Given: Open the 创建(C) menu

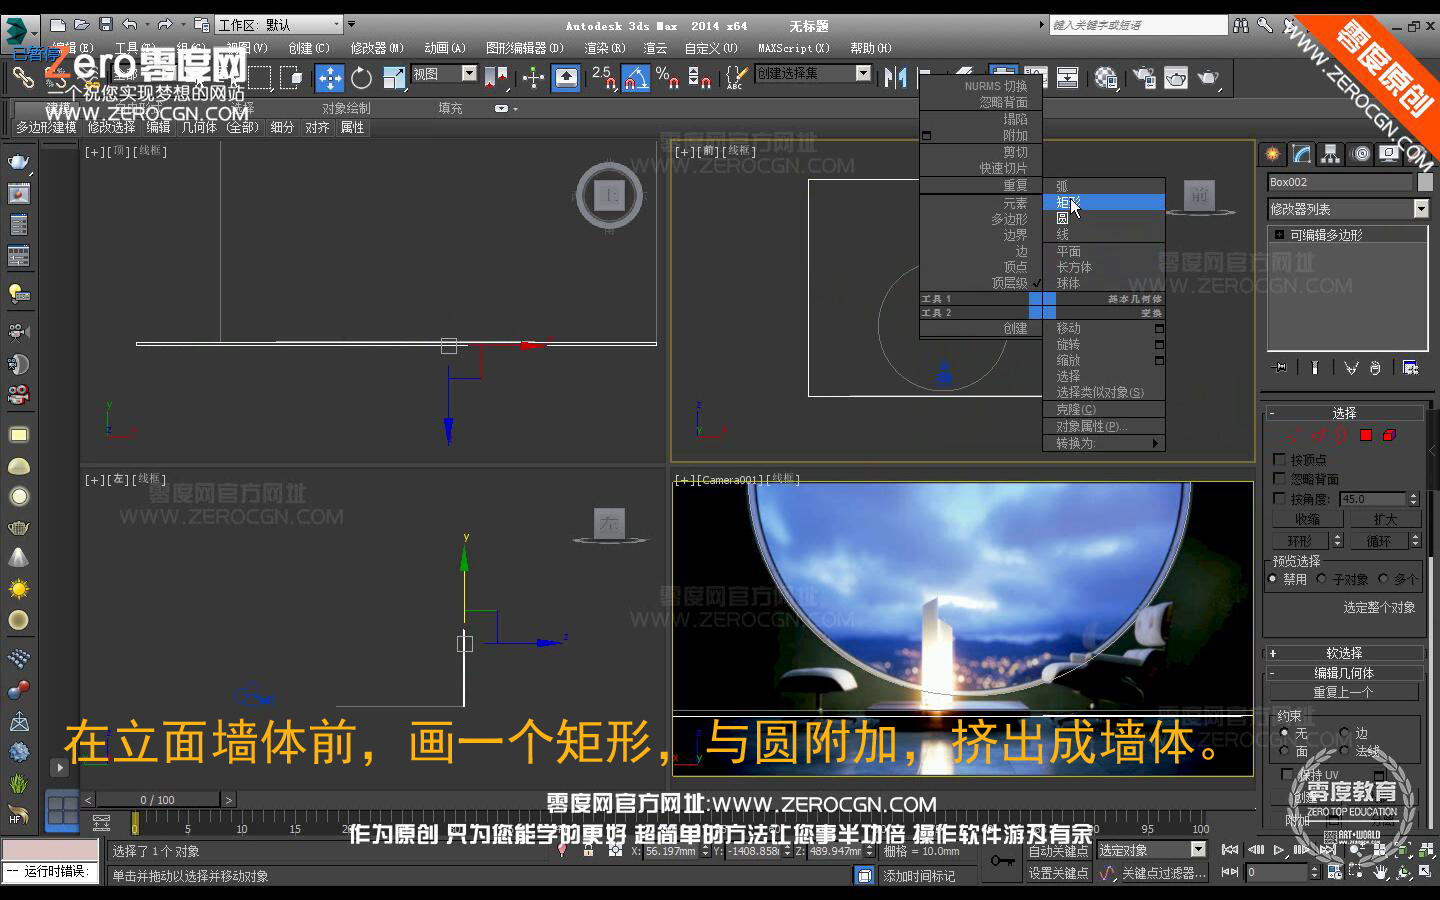Looking at the screenshot, I should click(x=309, y=48).
